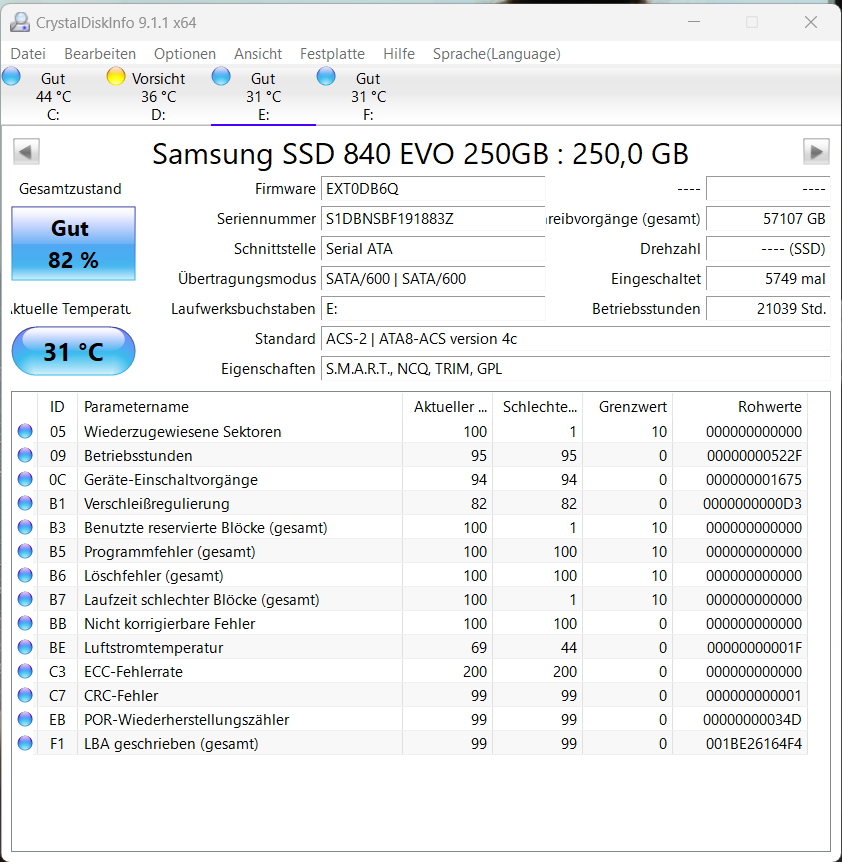Click raw value 001BE26164F4
Viewport: 842px width, 862px height.
(754, 744)
